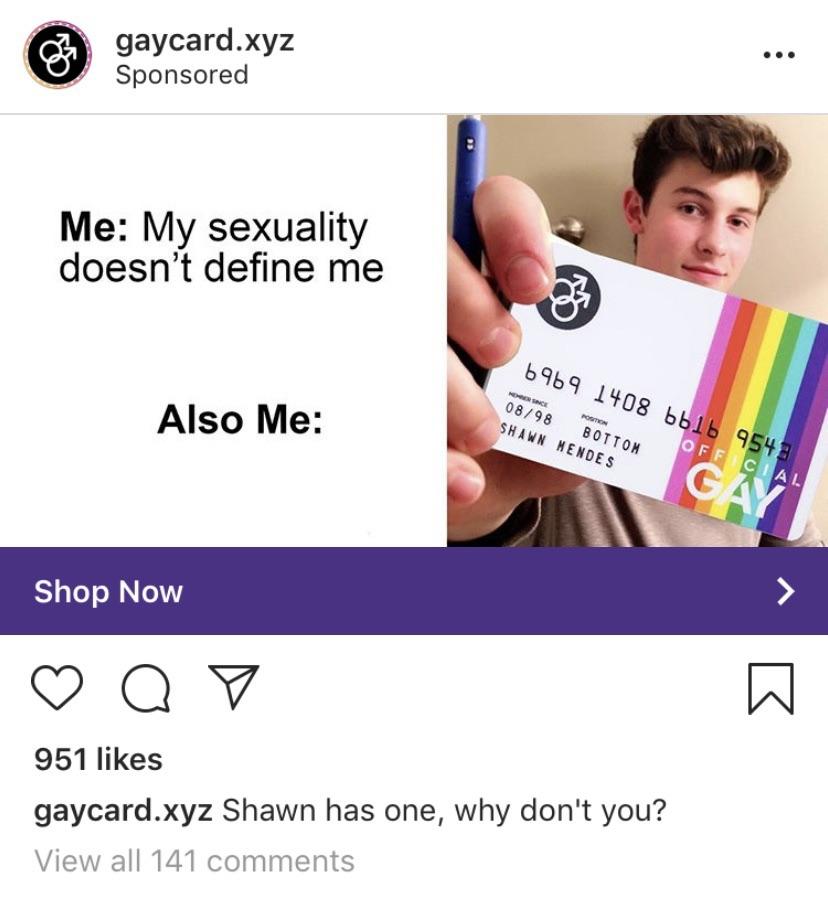This screenshot has width=828, height=901.
Task: Tap the double male symbol on the card
Action: click(x=568, y=297)
